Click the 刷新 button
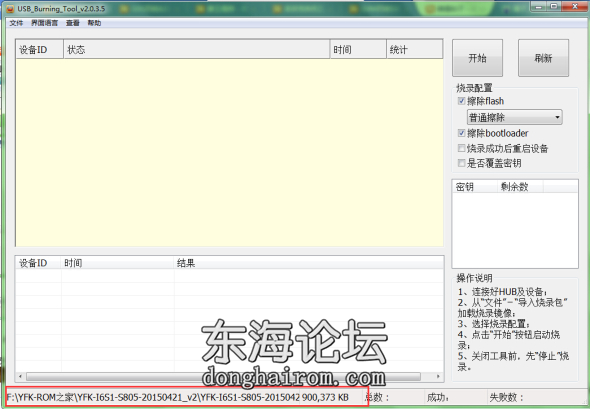Image resolution: width=590 pixels, height=409 pixels. coord(543,58)
